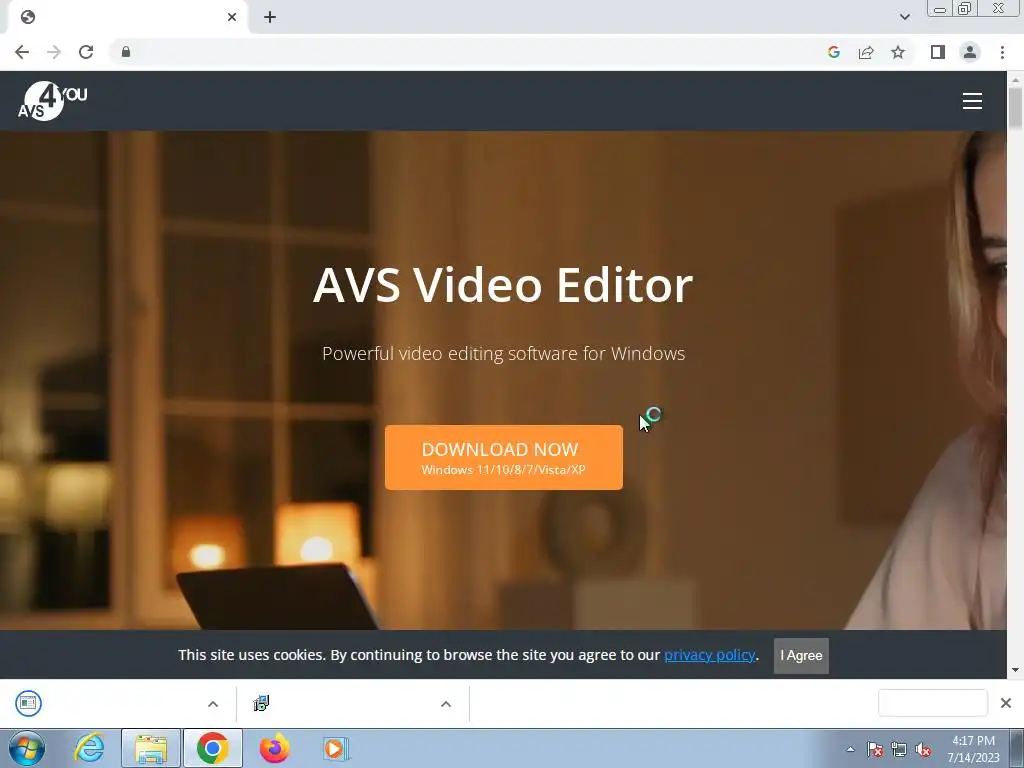Click Show all downloads button
This screenshot has width=1024, height=768.
pyautogui.click(x=933, y=703)
